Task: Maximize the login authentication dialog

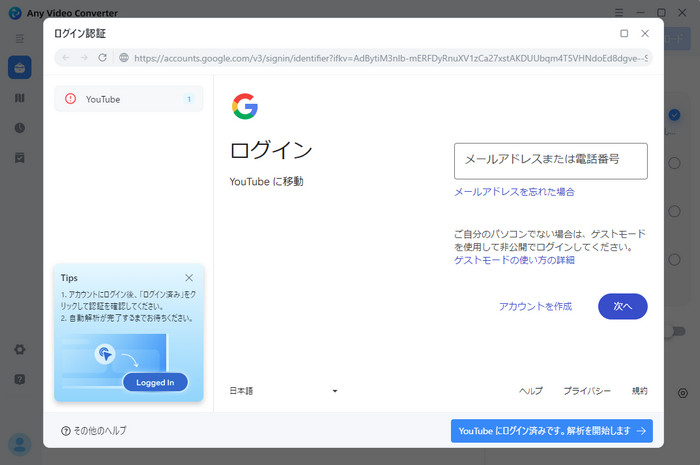Action: pyautogui.click(x=624, y=33)
